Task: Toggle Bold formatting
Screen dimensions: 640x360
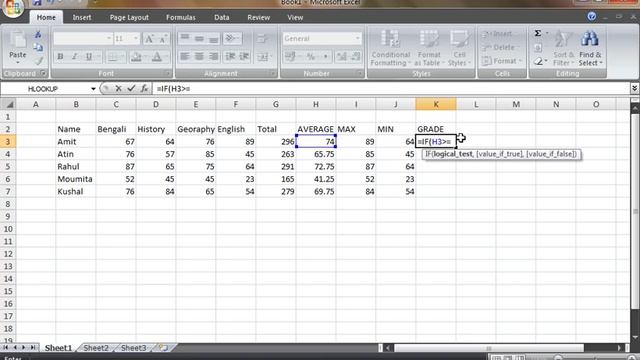Action: (60, 57)
